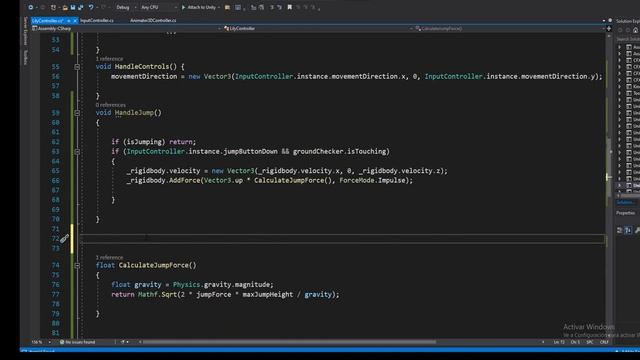Click the Undo arrow icon
640x360 pixels.
tap(91, 7)
